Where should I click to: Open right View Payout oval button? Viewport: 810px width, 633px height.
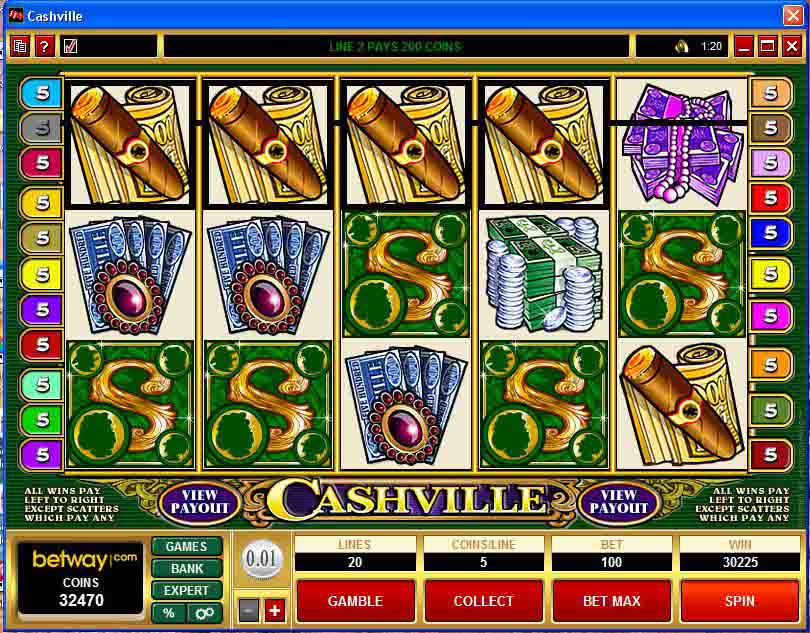[x=619, y=501]
